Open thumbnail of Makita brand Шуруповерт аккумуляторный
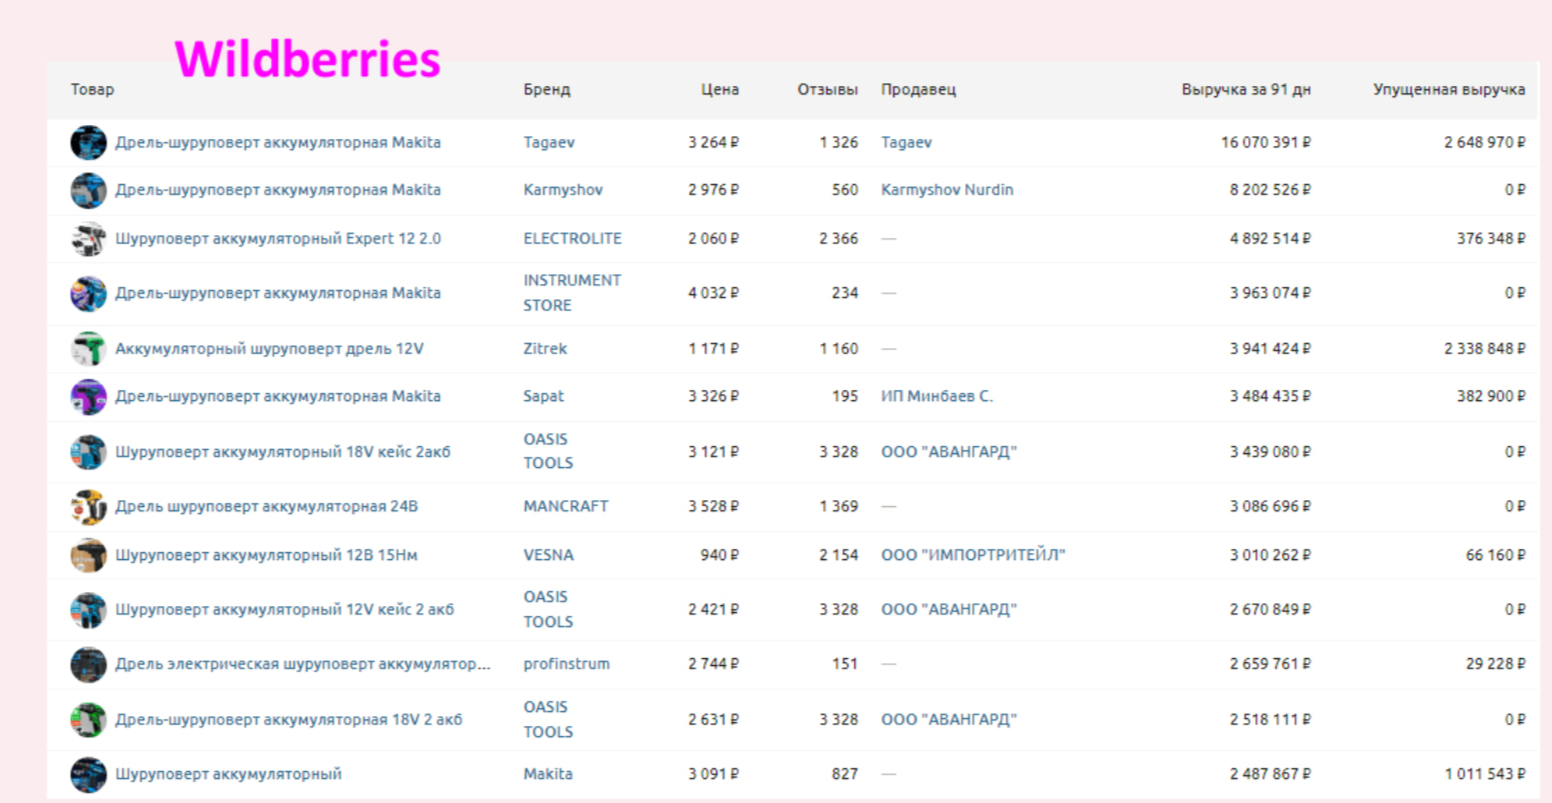The width and height of the screenshot is (1552, 803). click(x=88, y=774)
